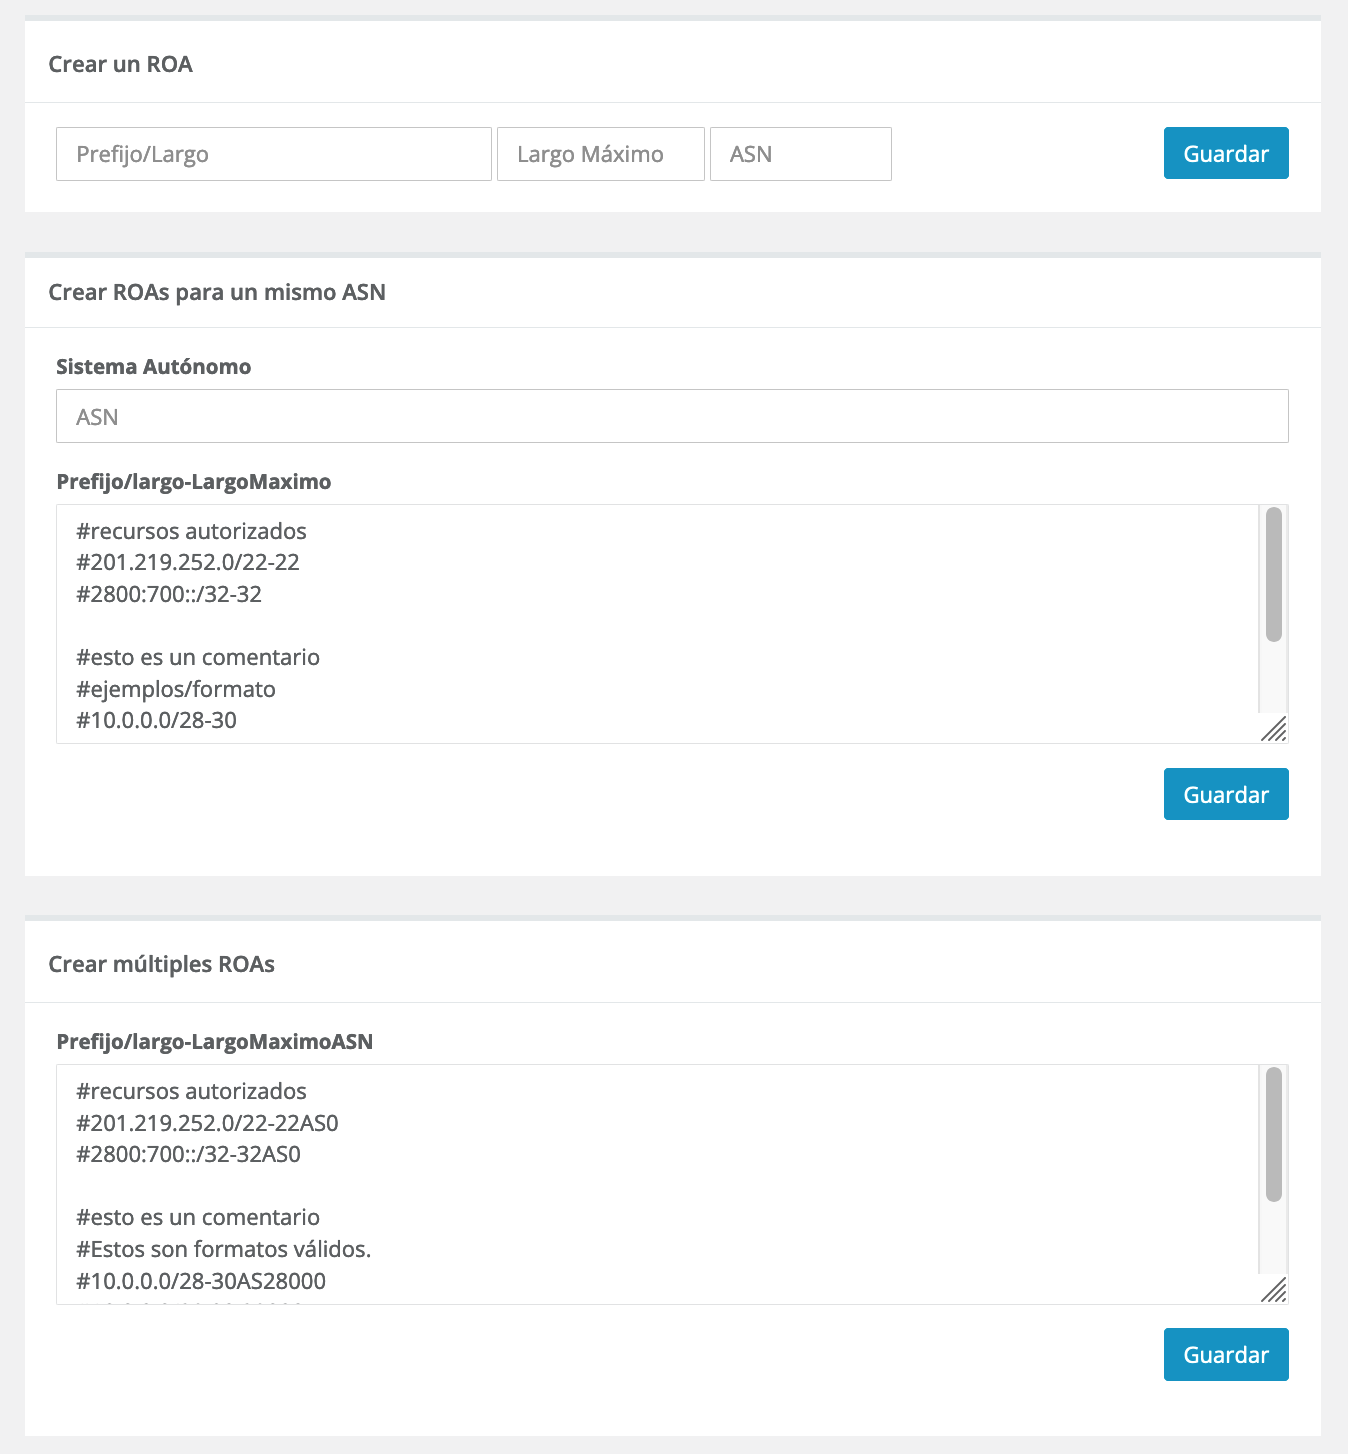1348x1454 pixels.
Task: Click the Prefijo/largo-LargoMaximo label
Action: click(194, 482)
